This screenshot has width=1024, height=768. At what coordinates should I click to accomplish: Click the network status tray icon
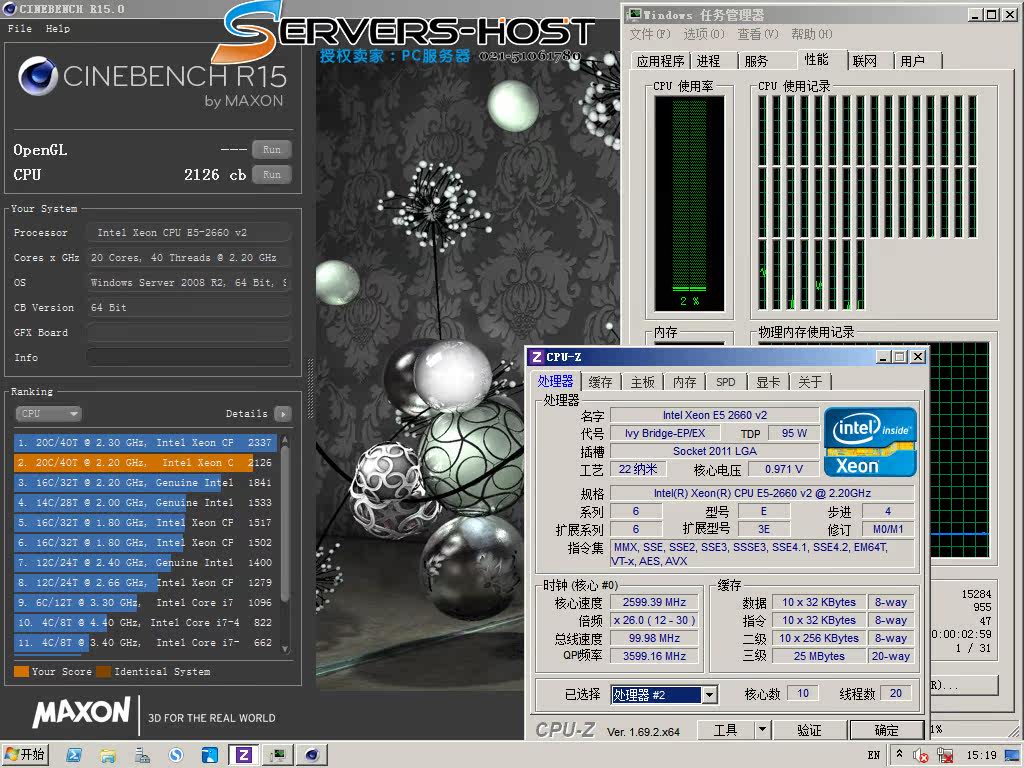pos(944,756)
